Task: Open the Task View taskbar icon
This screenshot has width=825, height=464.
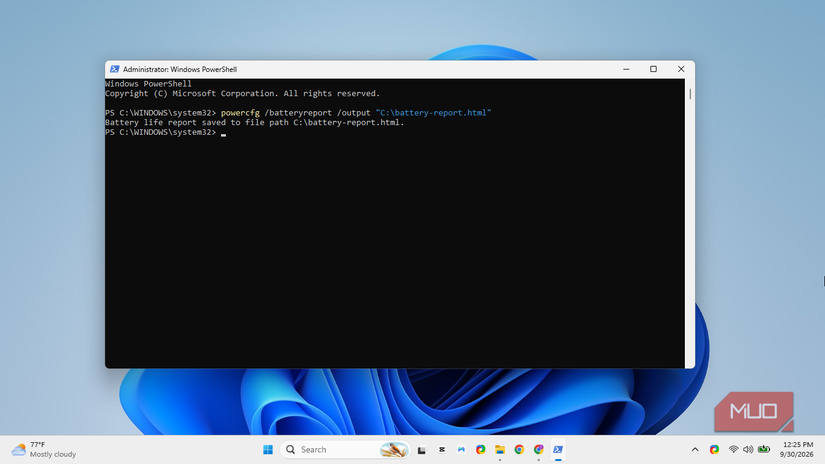Action: (x=421, y=450)
